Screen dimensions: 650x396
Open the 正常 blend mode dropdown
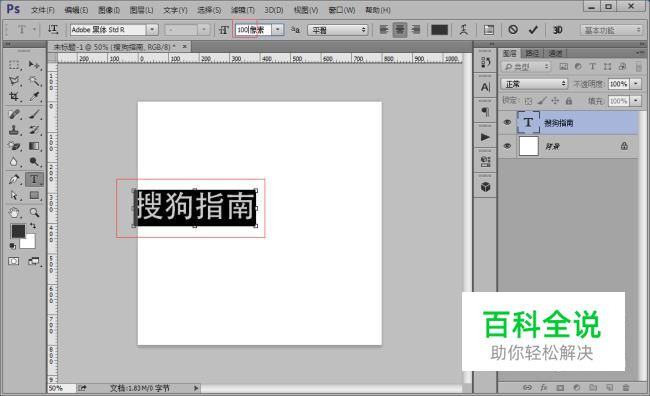pos(534,84)
